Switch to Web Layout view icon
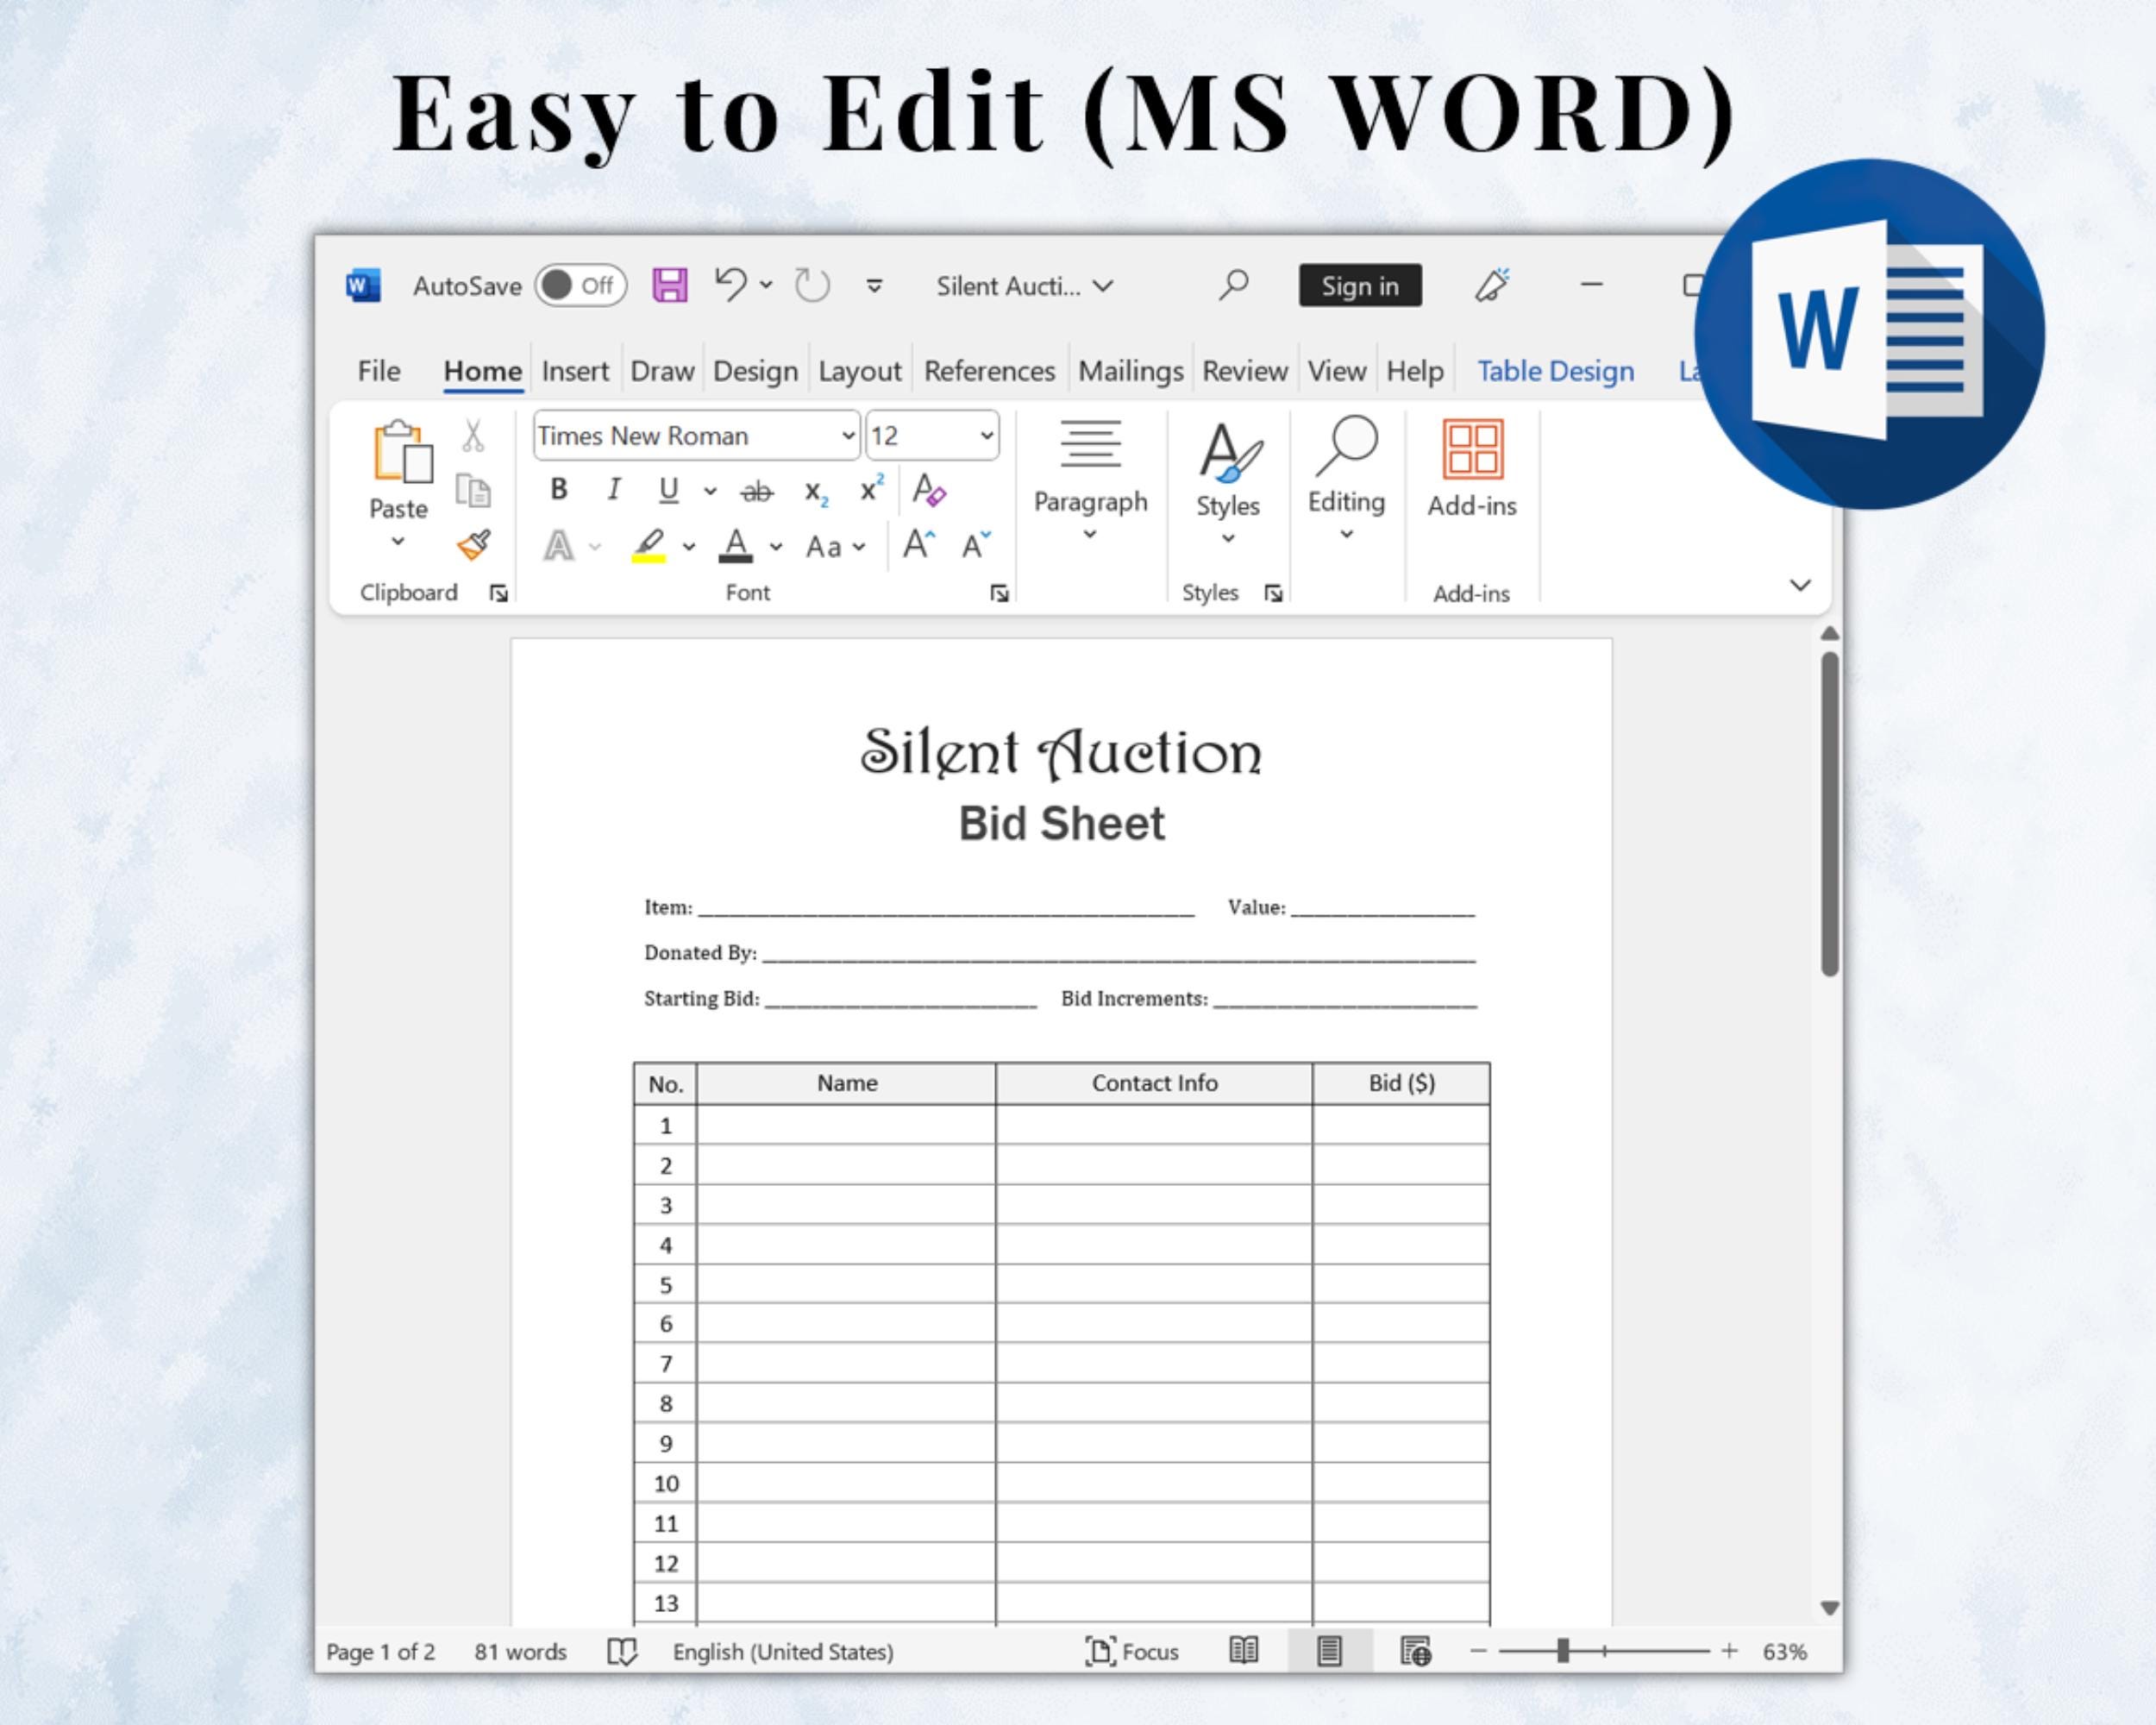 (1416, 1652)
